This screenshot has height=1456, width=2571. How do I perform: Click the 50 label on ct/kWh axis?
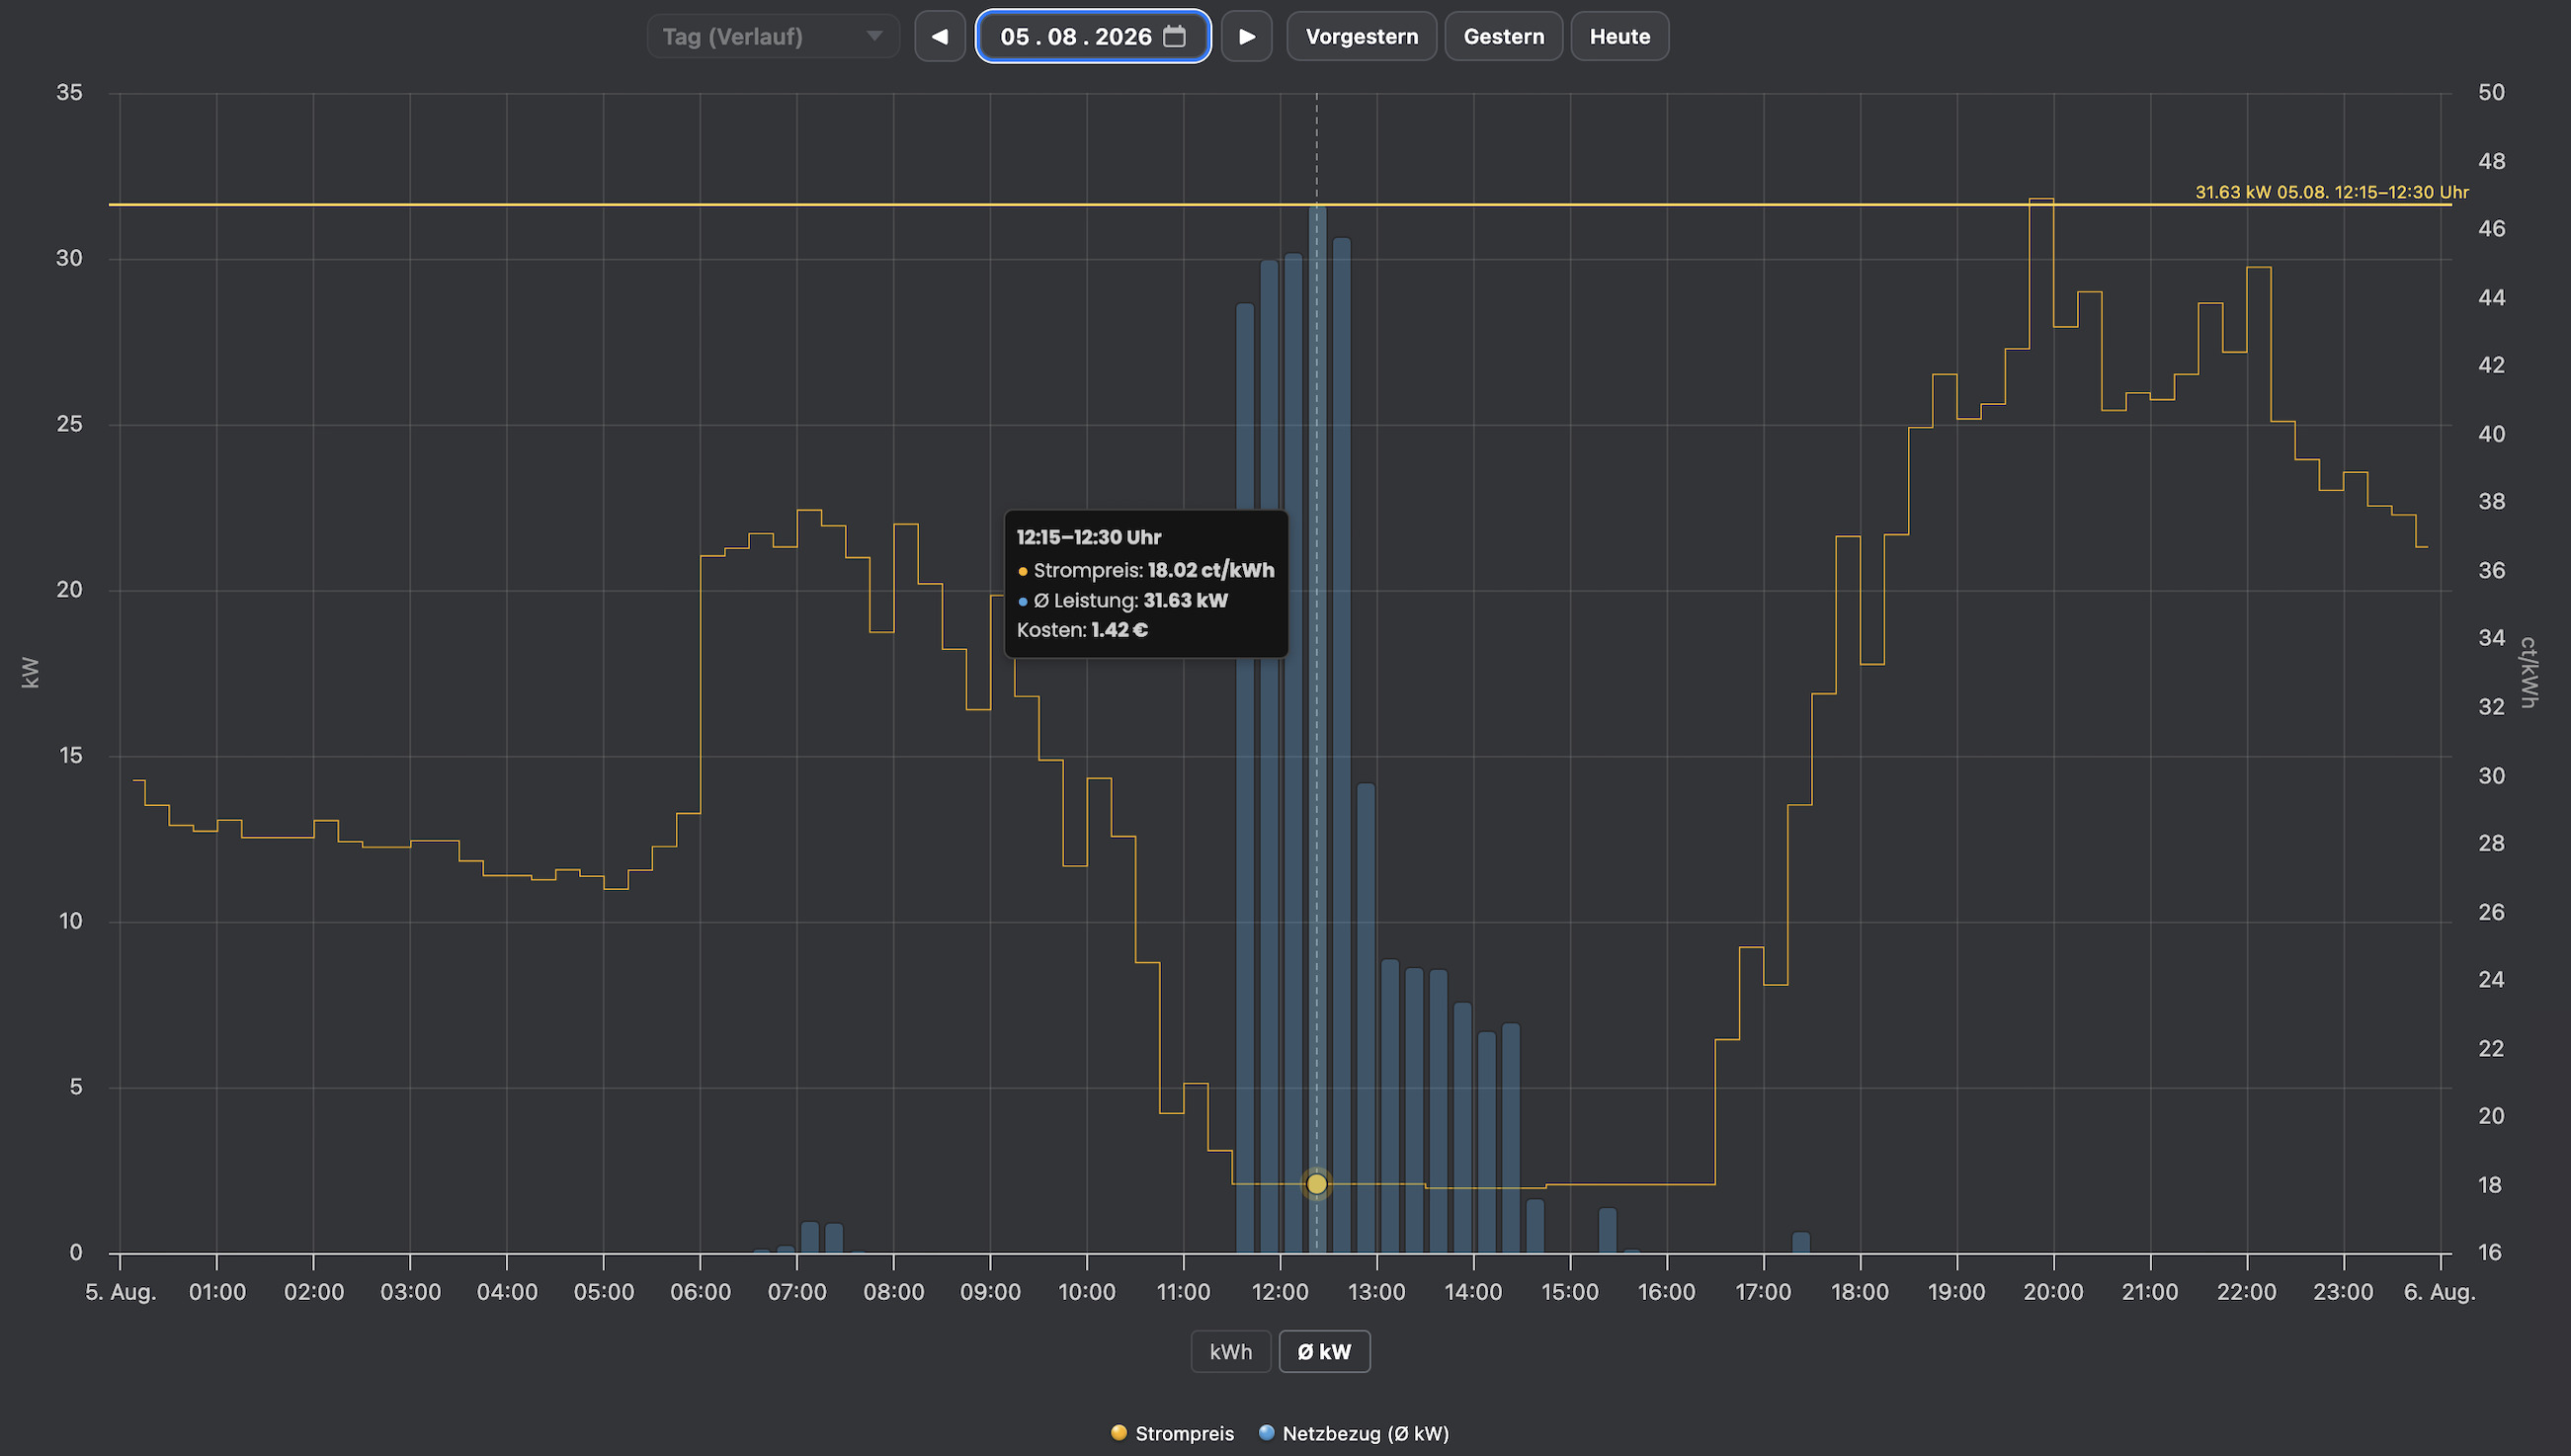click(x=2491, y=93)
